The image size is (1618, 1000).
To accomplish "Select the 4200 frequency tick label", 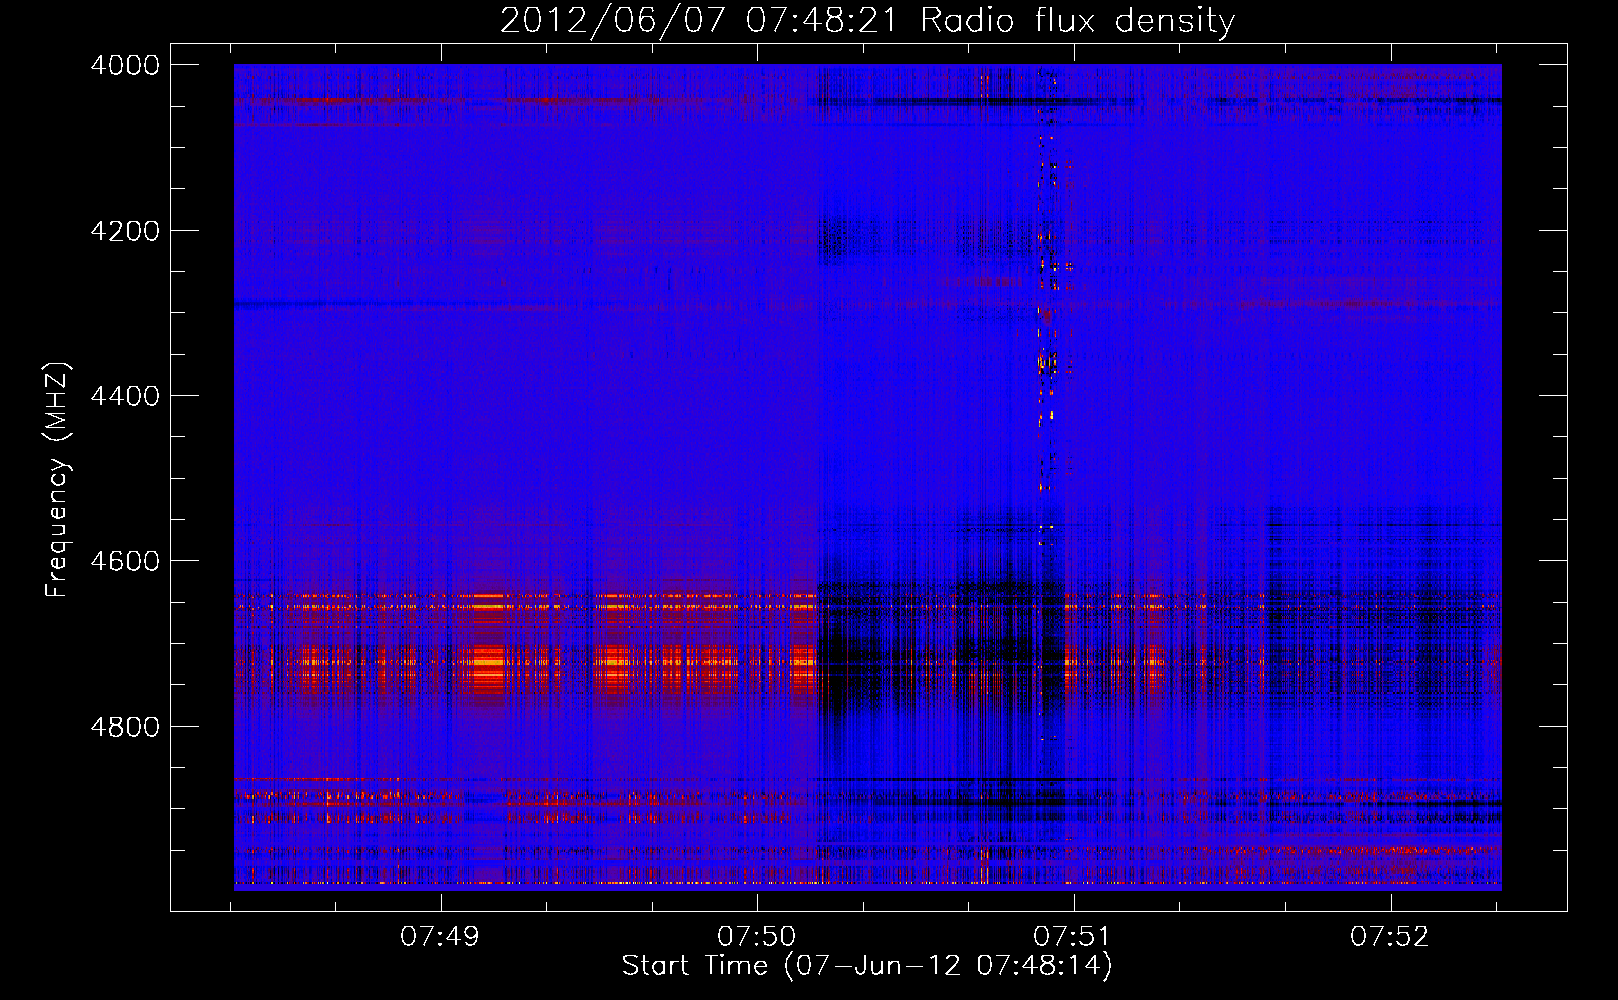I will click(125, 231).
